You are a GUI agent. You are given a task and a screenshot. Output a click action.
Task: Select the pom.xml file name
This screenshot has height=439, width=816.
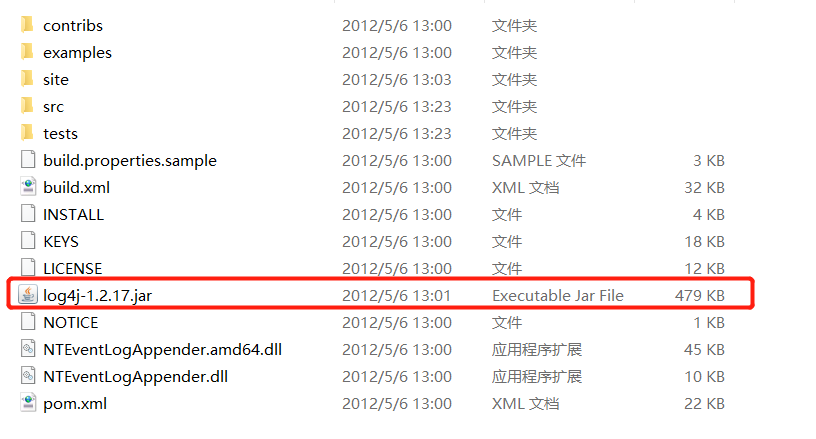pyautogui.click(x=75, y=404)
